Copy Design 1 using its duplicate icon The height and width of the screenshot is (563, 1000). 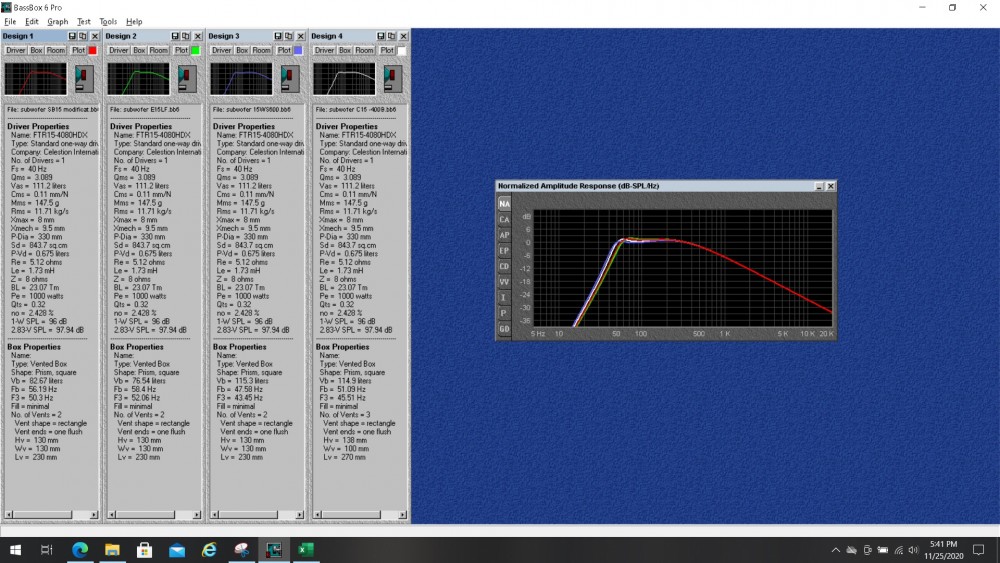coord(83,36)
